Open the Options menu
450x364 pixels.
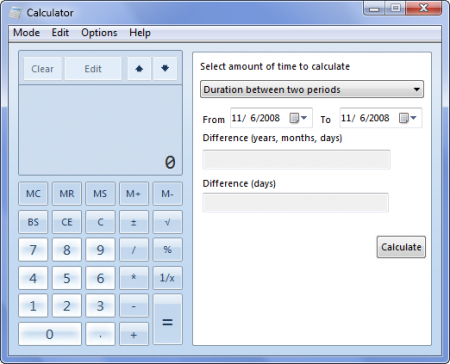pyautogui.click(x=99, y=33)
